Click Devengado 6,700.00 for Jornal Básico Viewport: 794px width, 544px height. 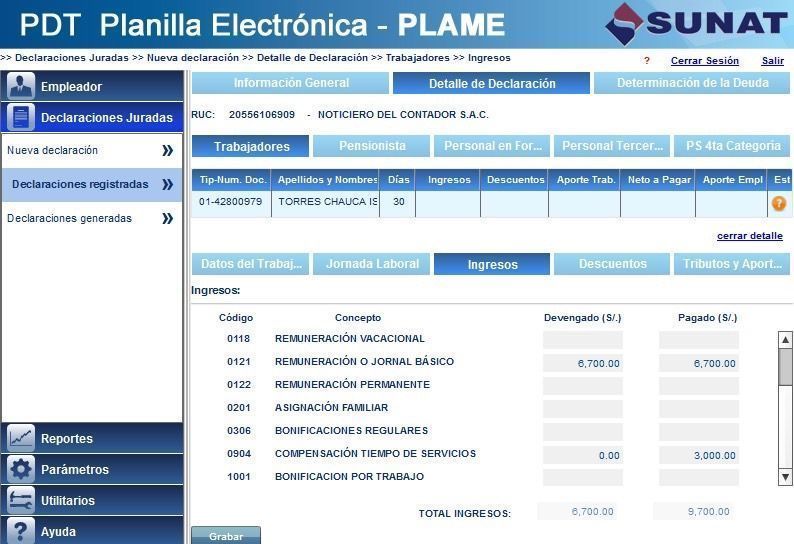582,363
